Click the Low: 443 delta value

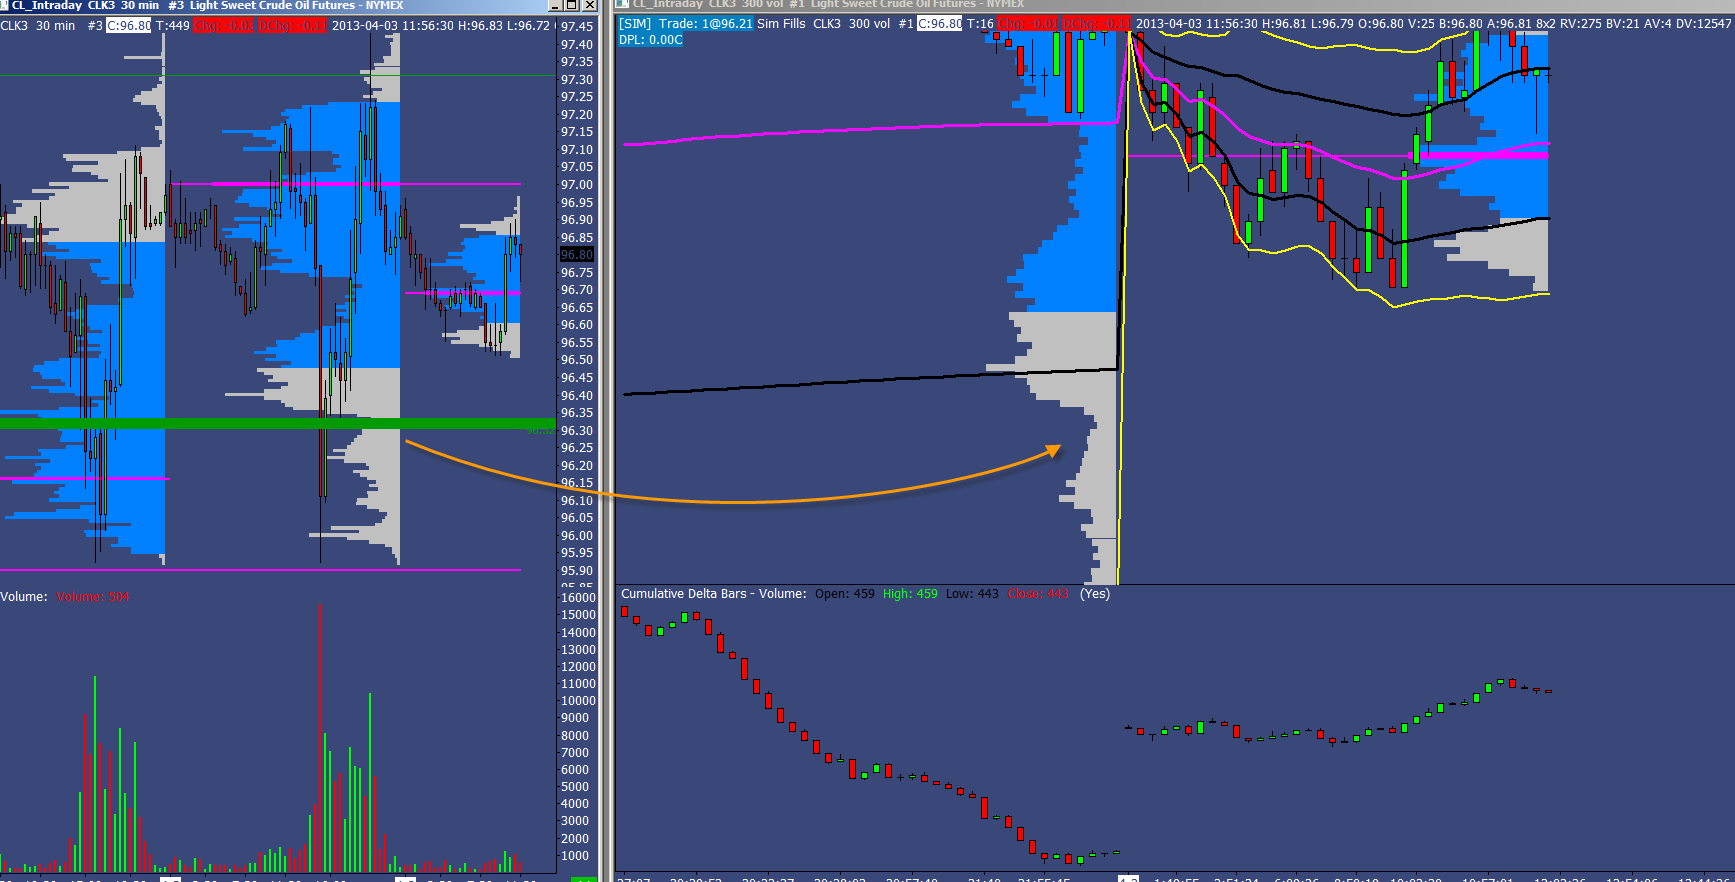pos(972,594)
